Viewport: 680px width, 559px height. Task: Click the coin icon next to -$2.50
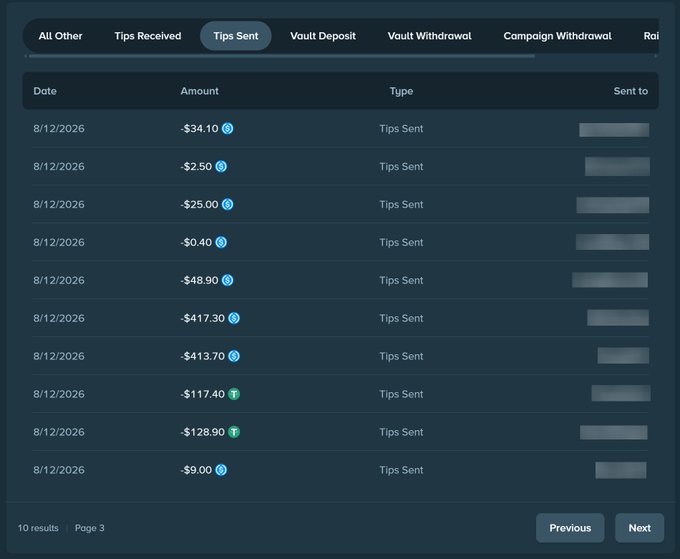pos(221,167)
